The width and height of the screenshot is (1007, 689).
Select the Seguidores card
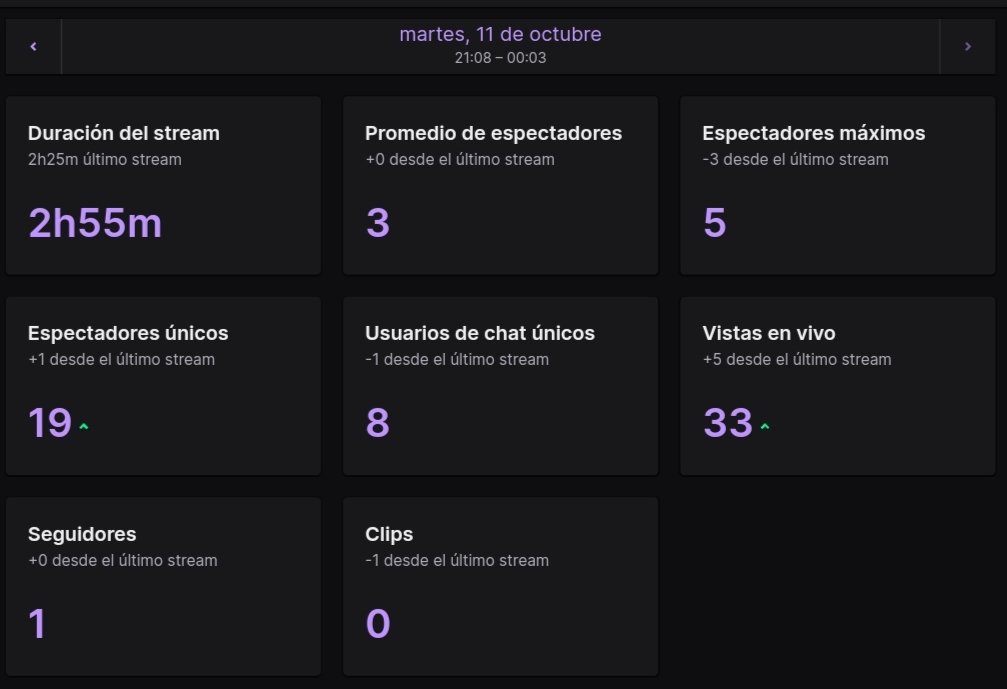click(x=163, y=586)
